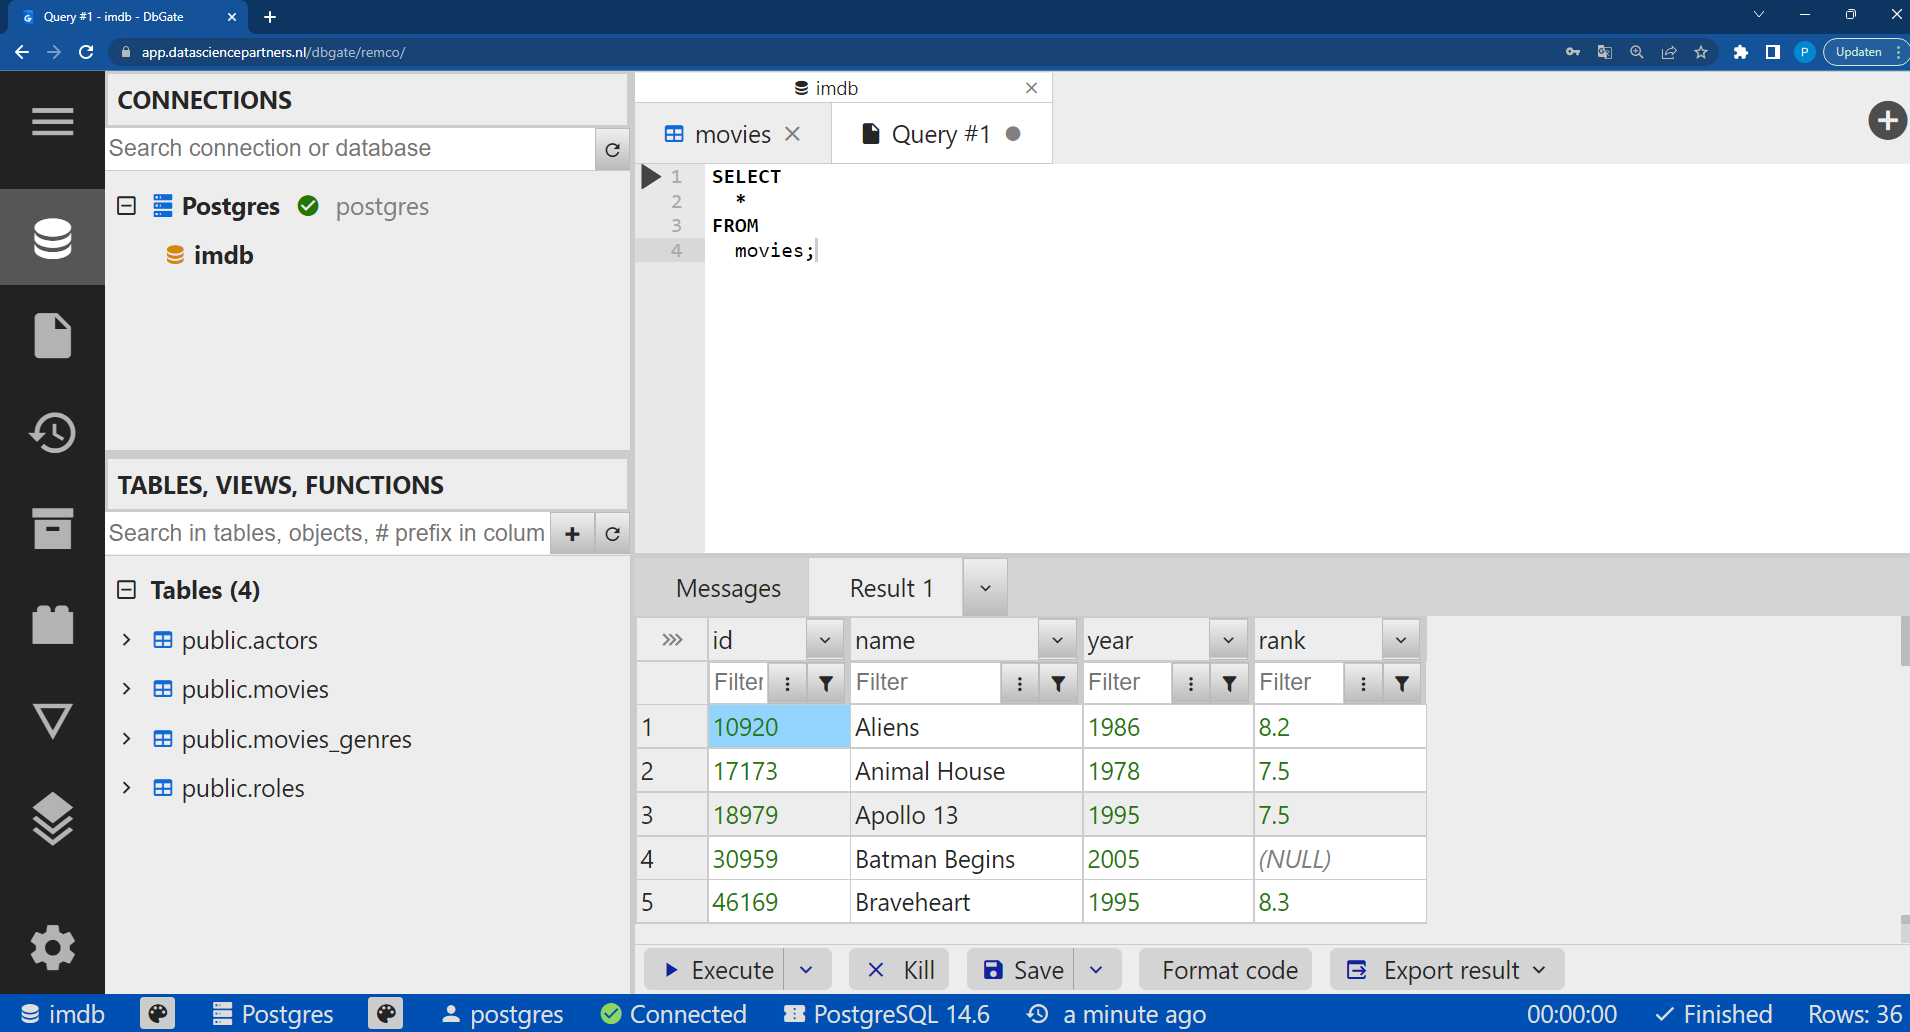
Task: Click the Kill button
Action: coord(899,970)
